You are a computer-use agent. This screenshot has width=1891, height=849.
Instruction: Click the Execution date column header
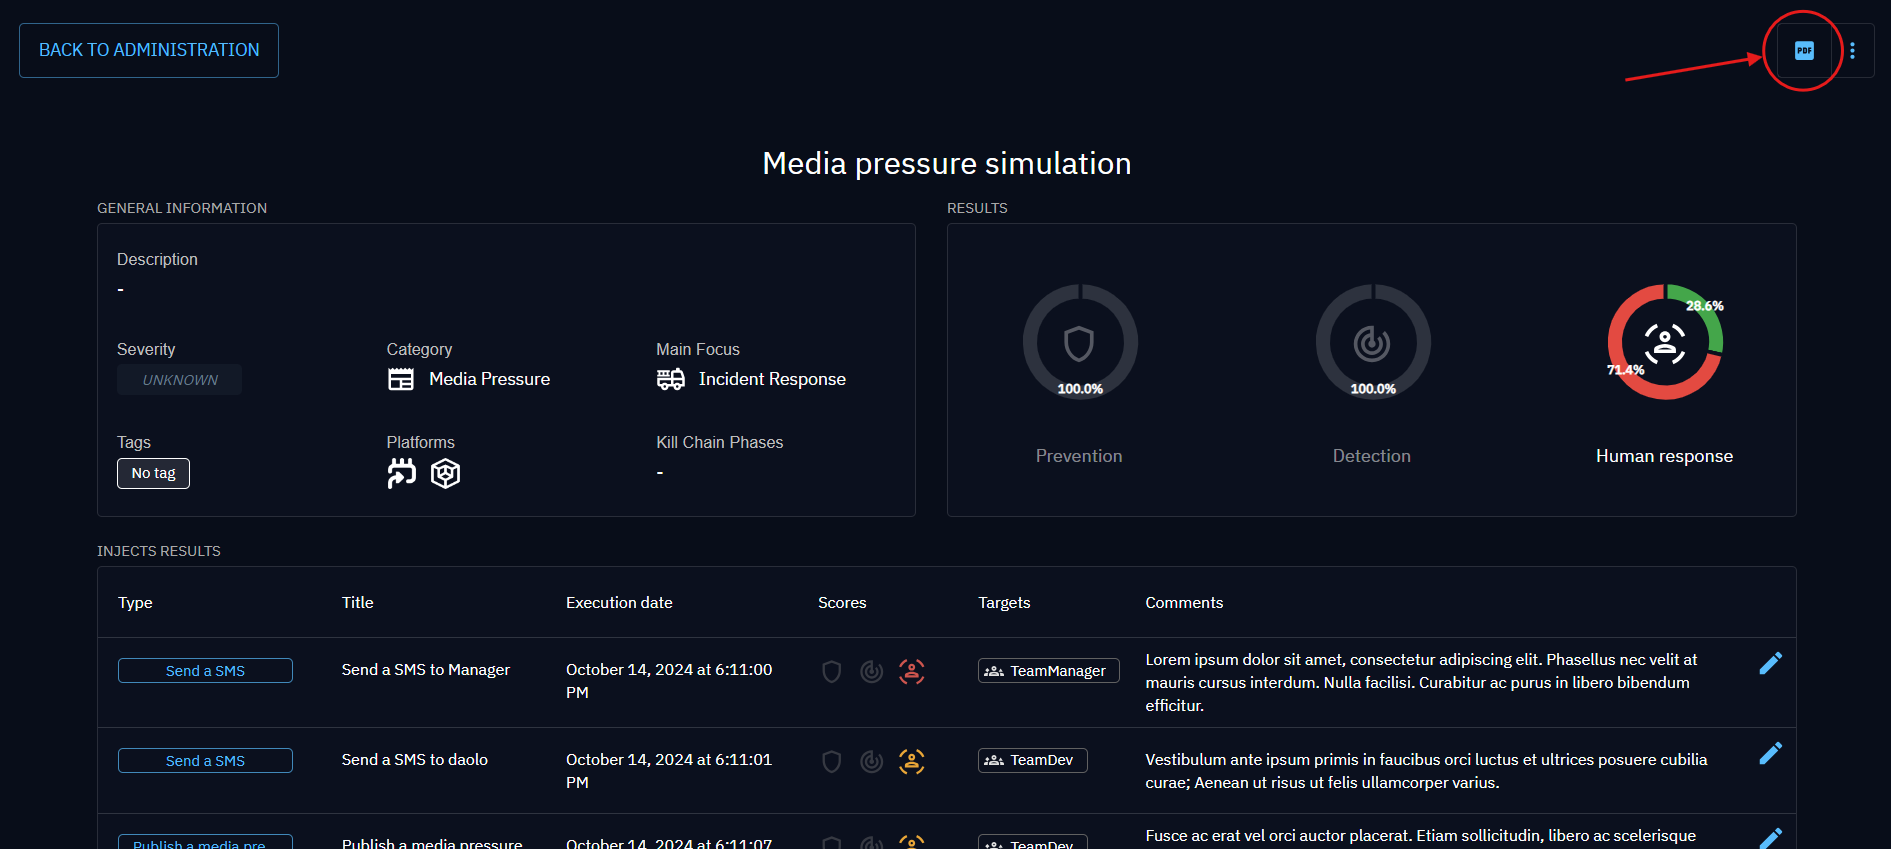click(619, 603)
